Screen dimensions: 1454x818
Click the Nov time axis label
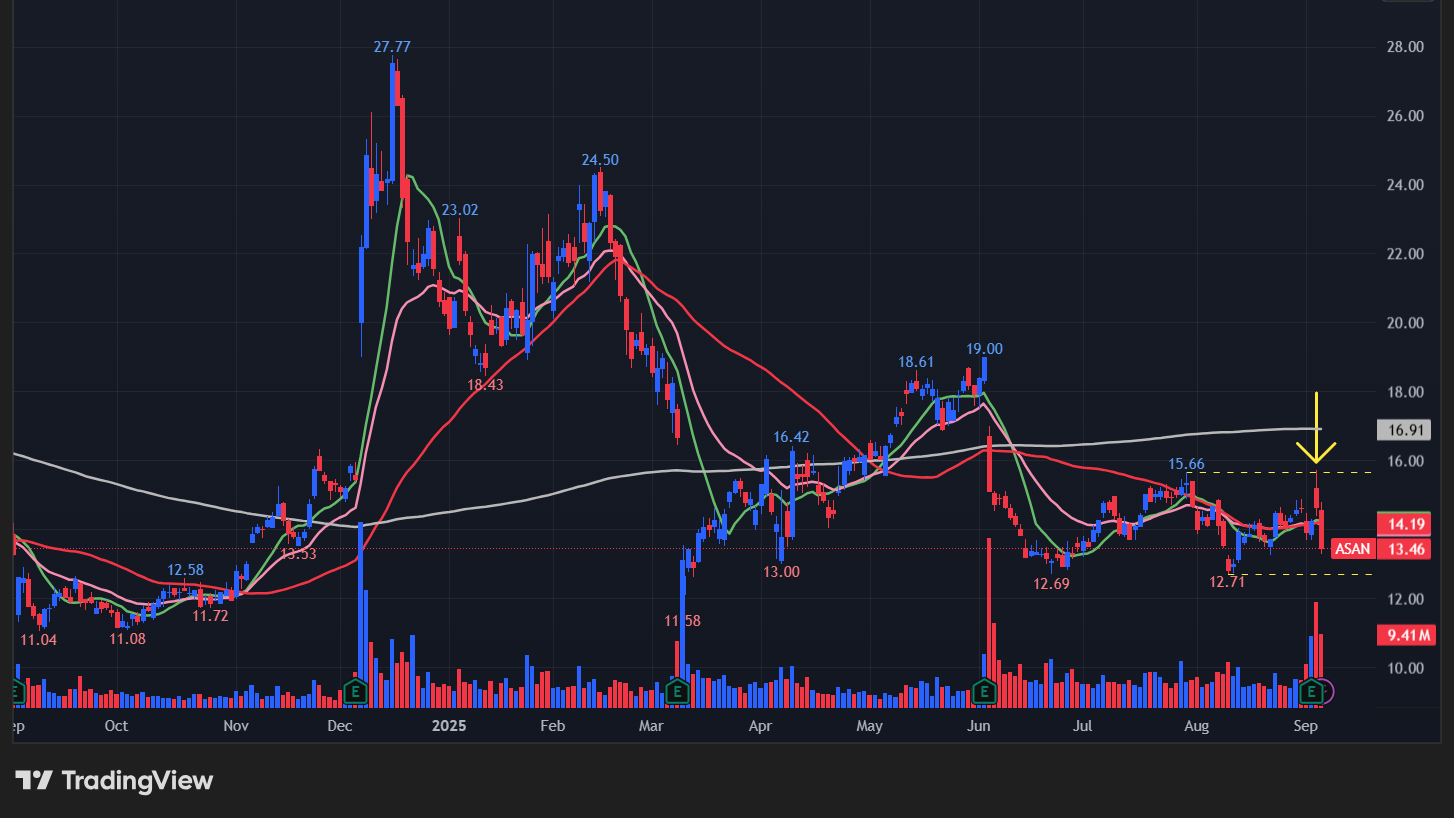[x=235, y=726]
